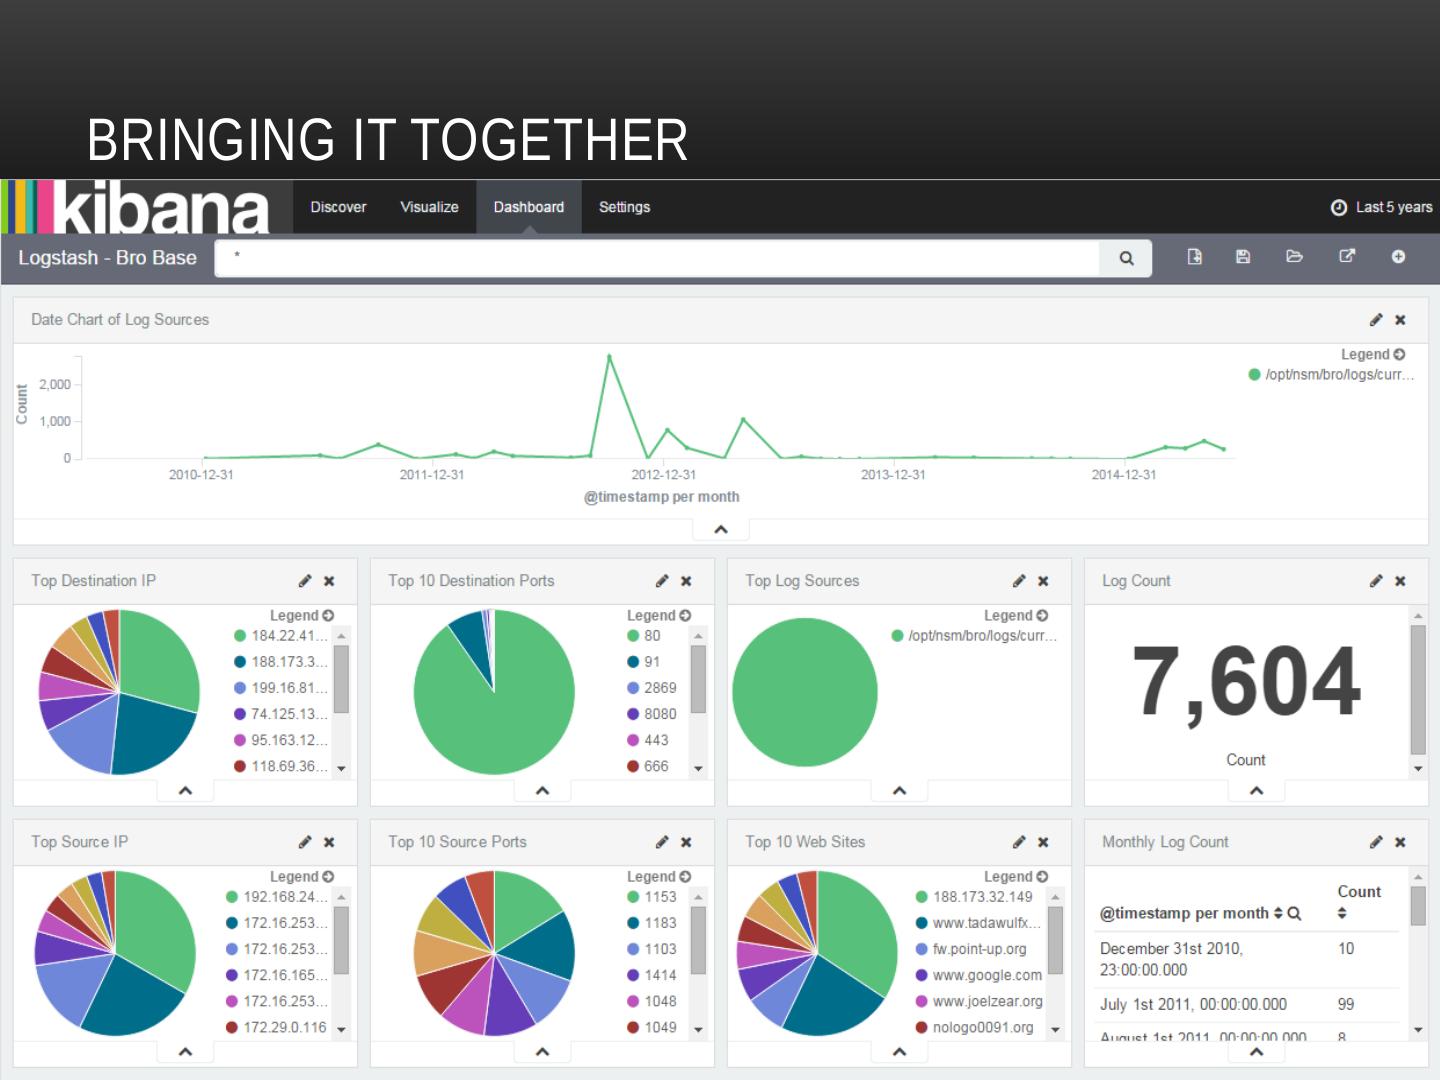Add a visualization with the plus icon

click(x=1398, y=257)
